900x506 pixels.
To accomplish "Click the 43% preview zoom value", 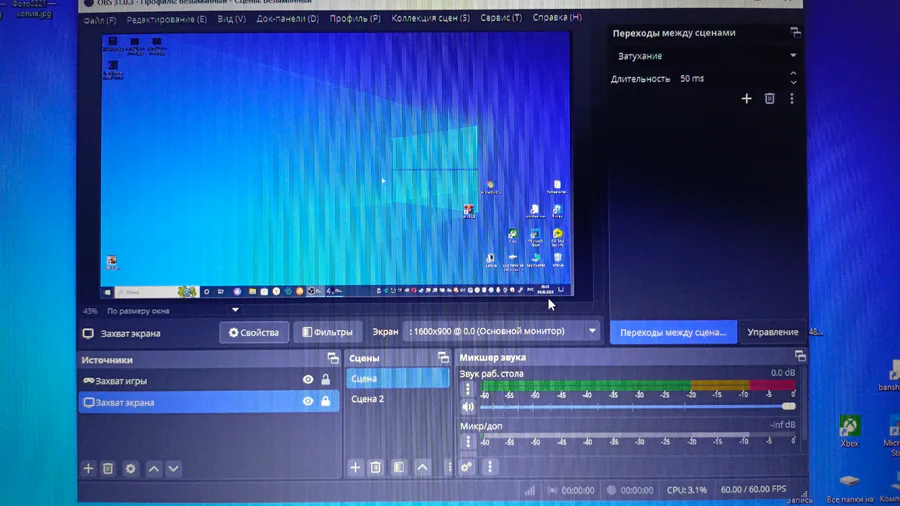I will (x=90, y=311).
